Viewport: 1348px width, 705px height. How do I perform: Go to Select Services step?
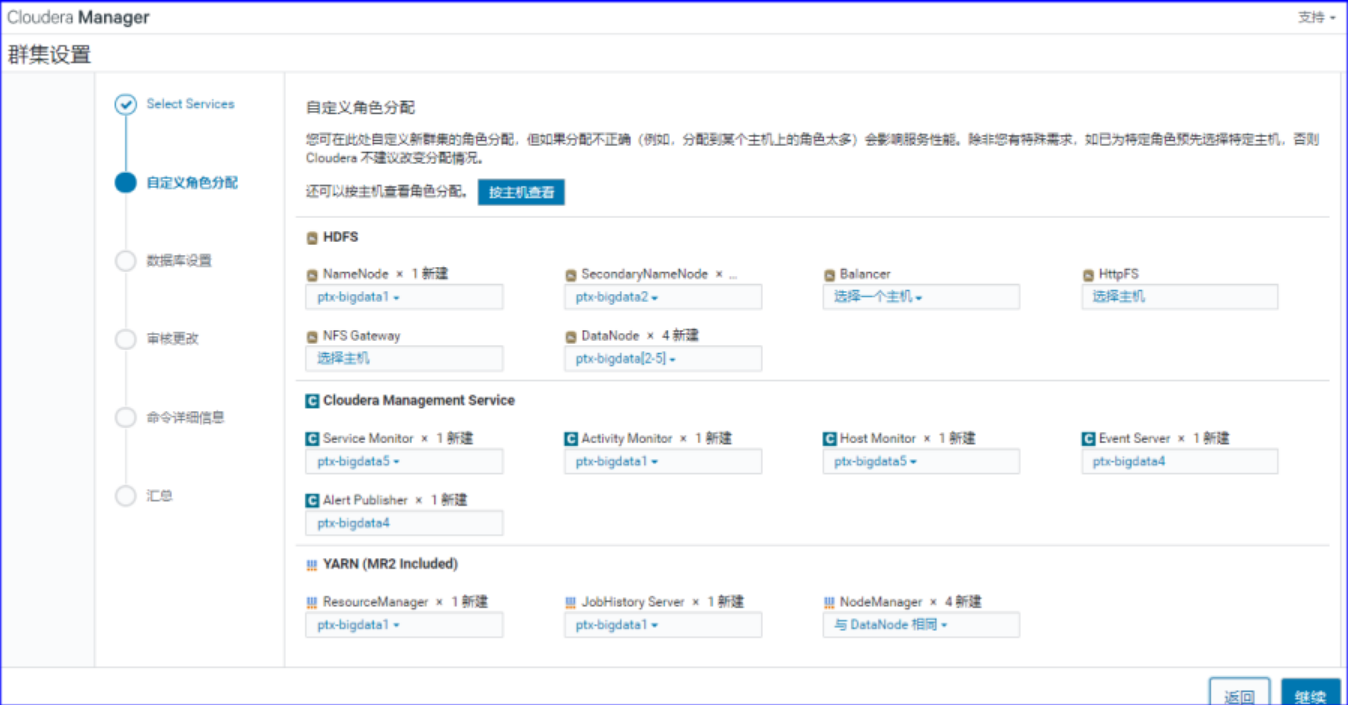click(190, 104)
